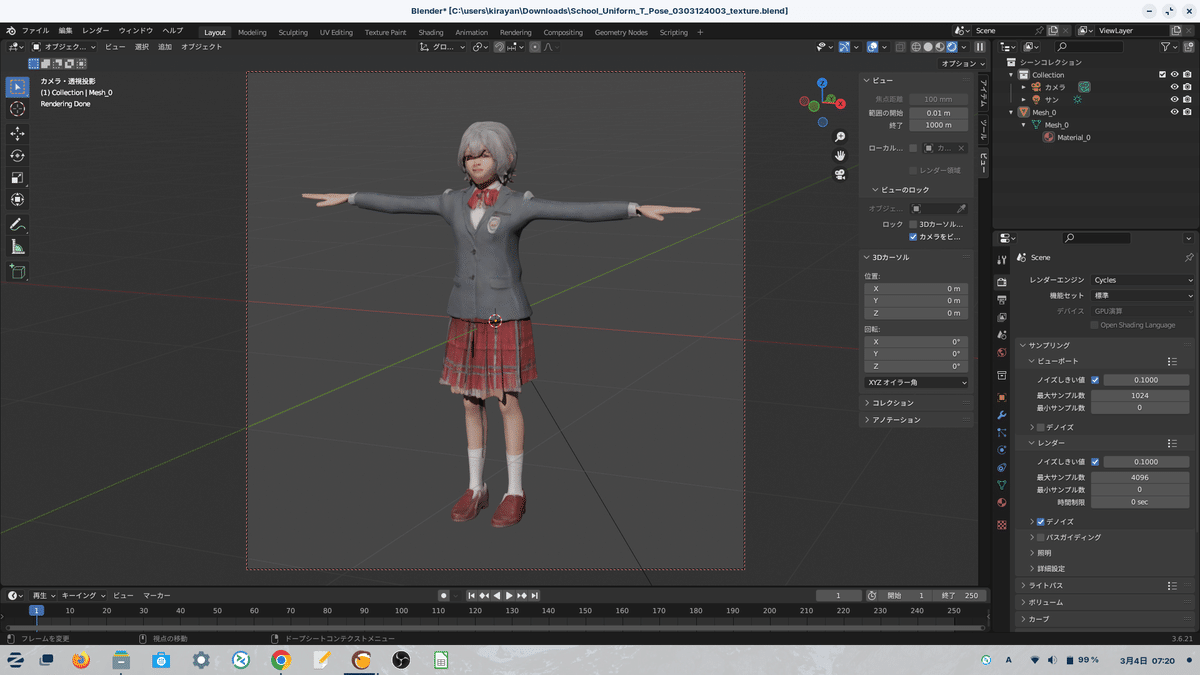Hide Mesh_0 with its eye toggle

tap(1174, 112)
